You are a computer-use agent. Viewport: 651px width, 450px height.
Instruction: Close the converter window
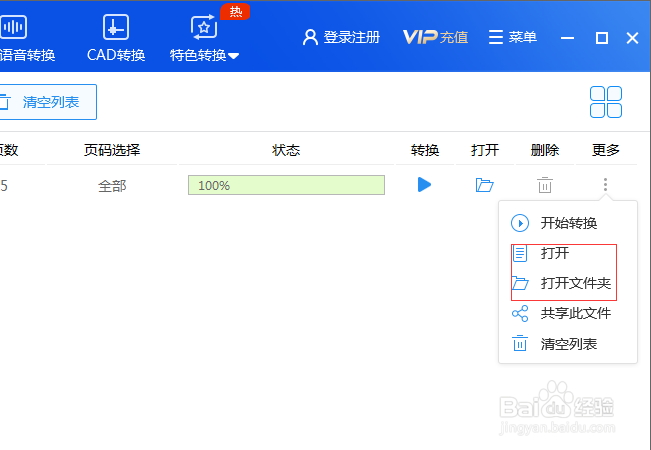pyautogui.click(x=632, y=38)
